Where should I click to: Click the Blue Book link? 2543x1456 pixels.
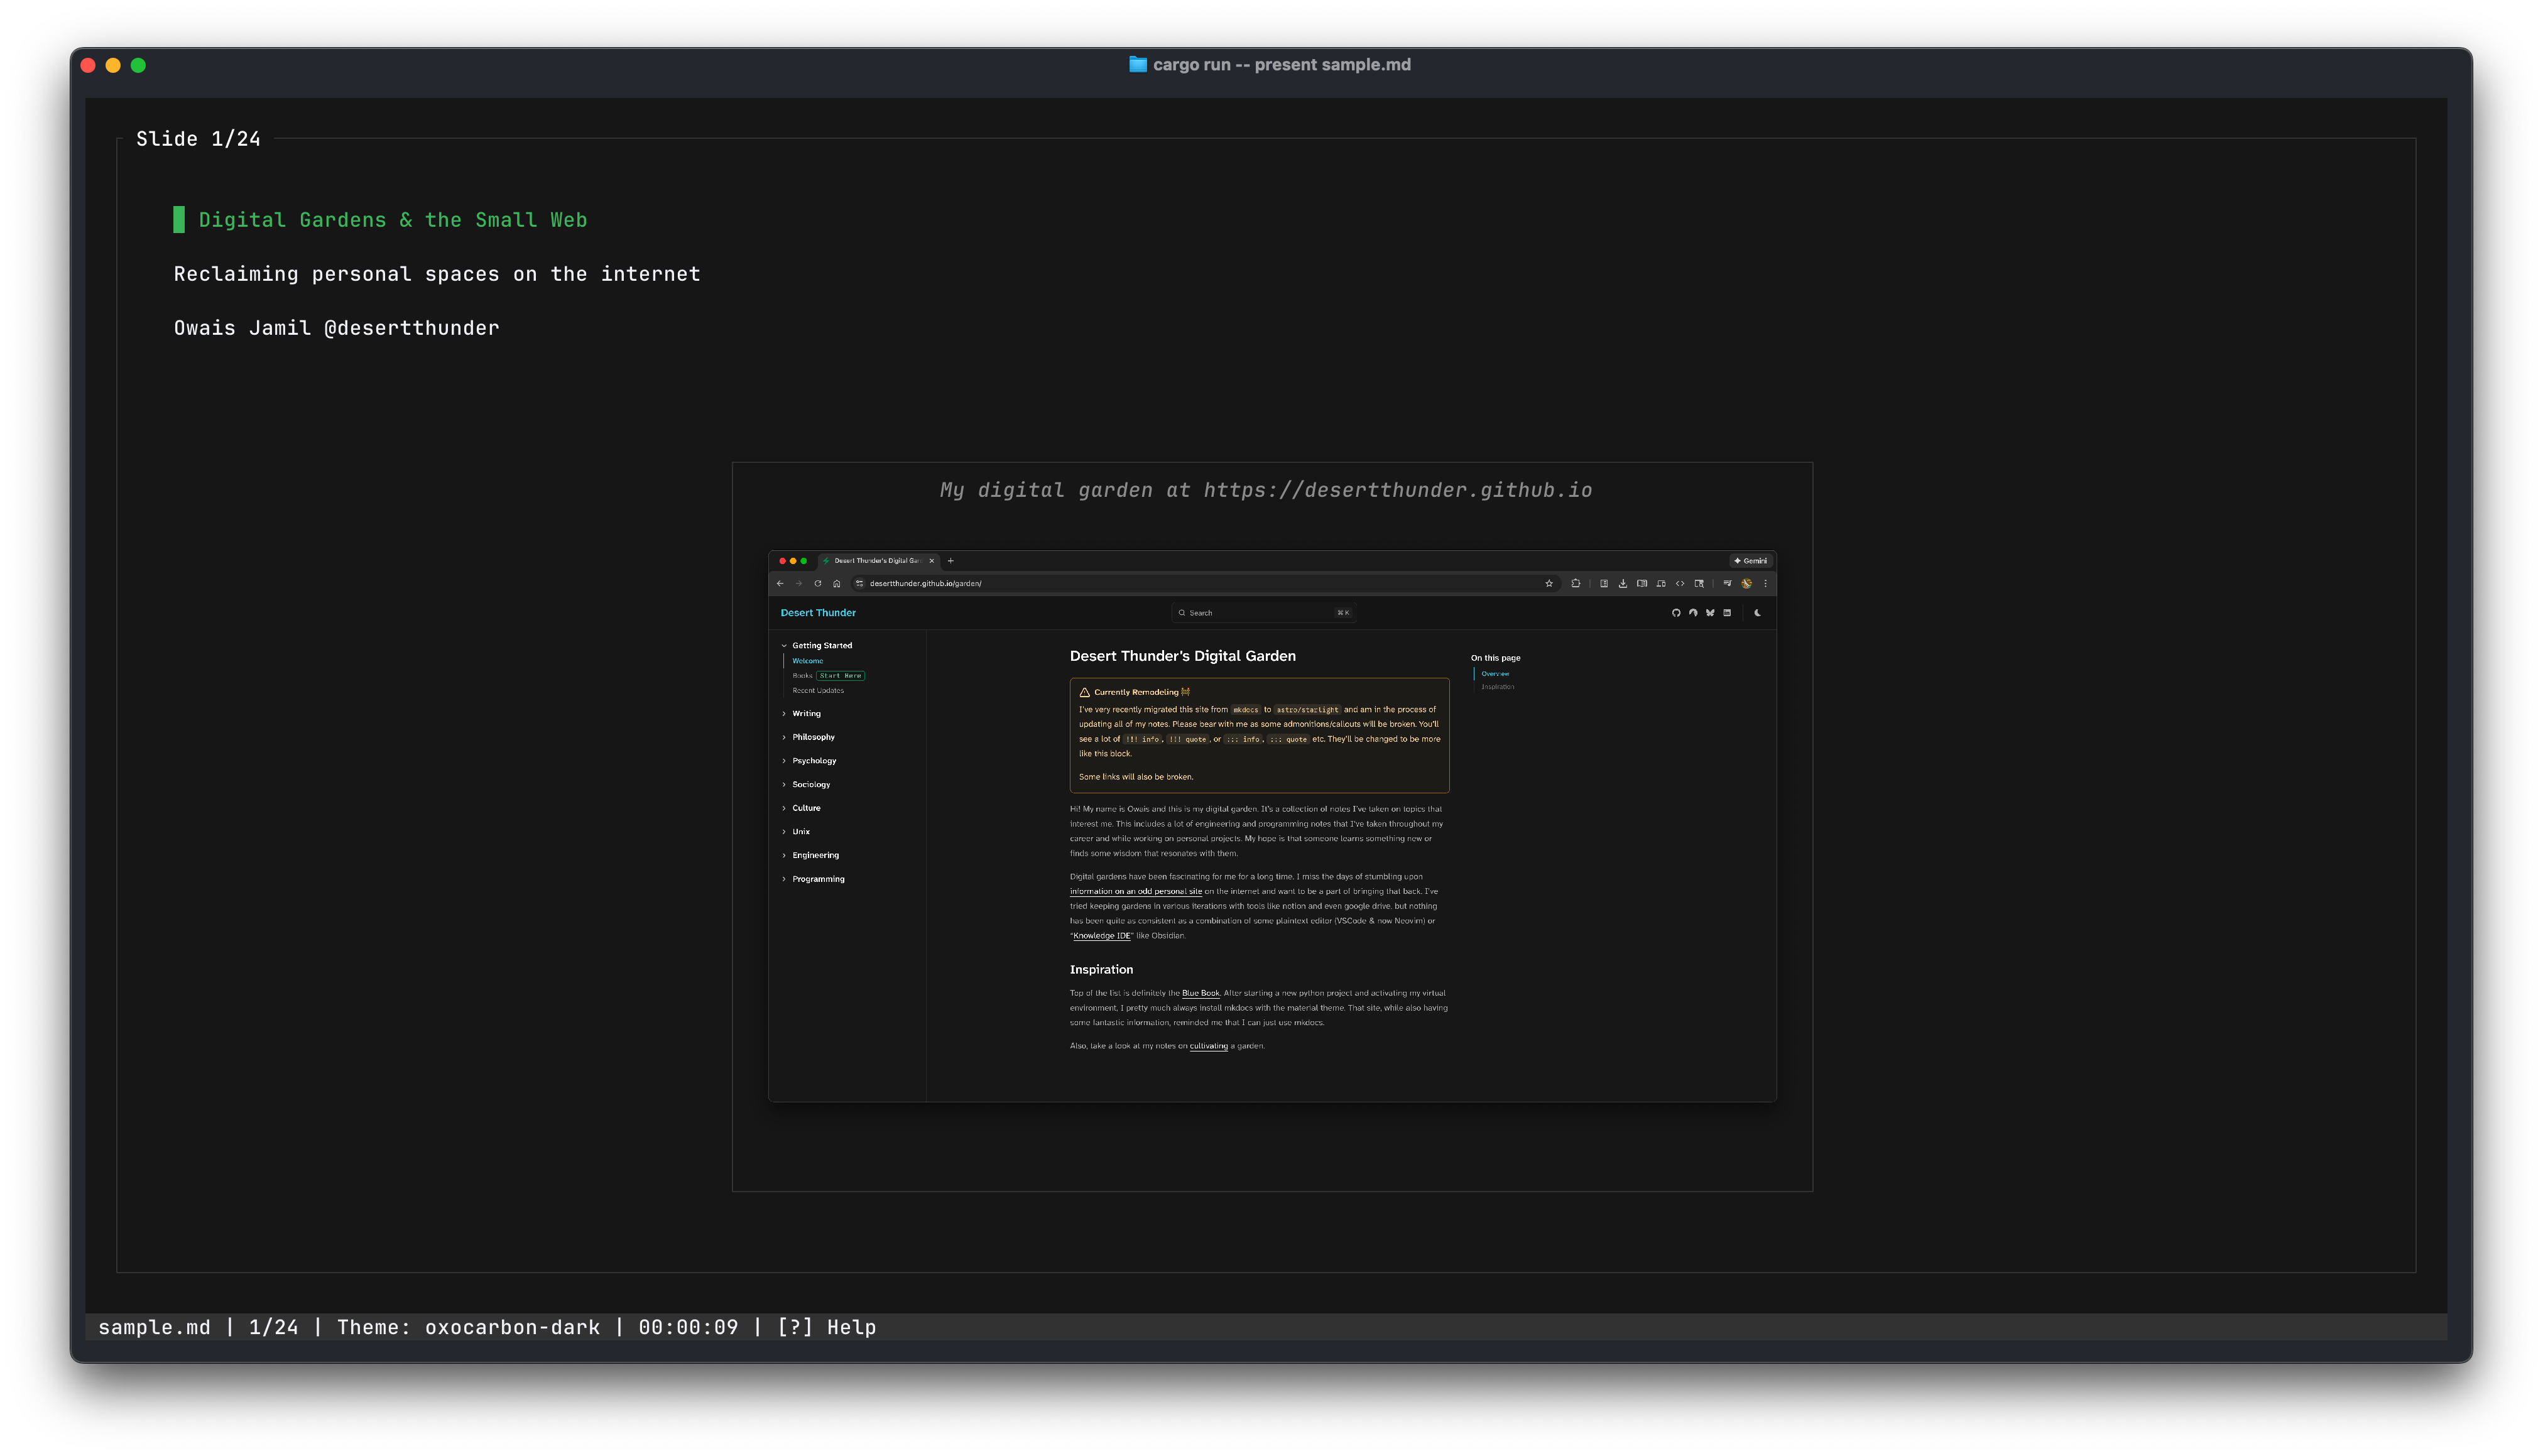[1200, 994]
